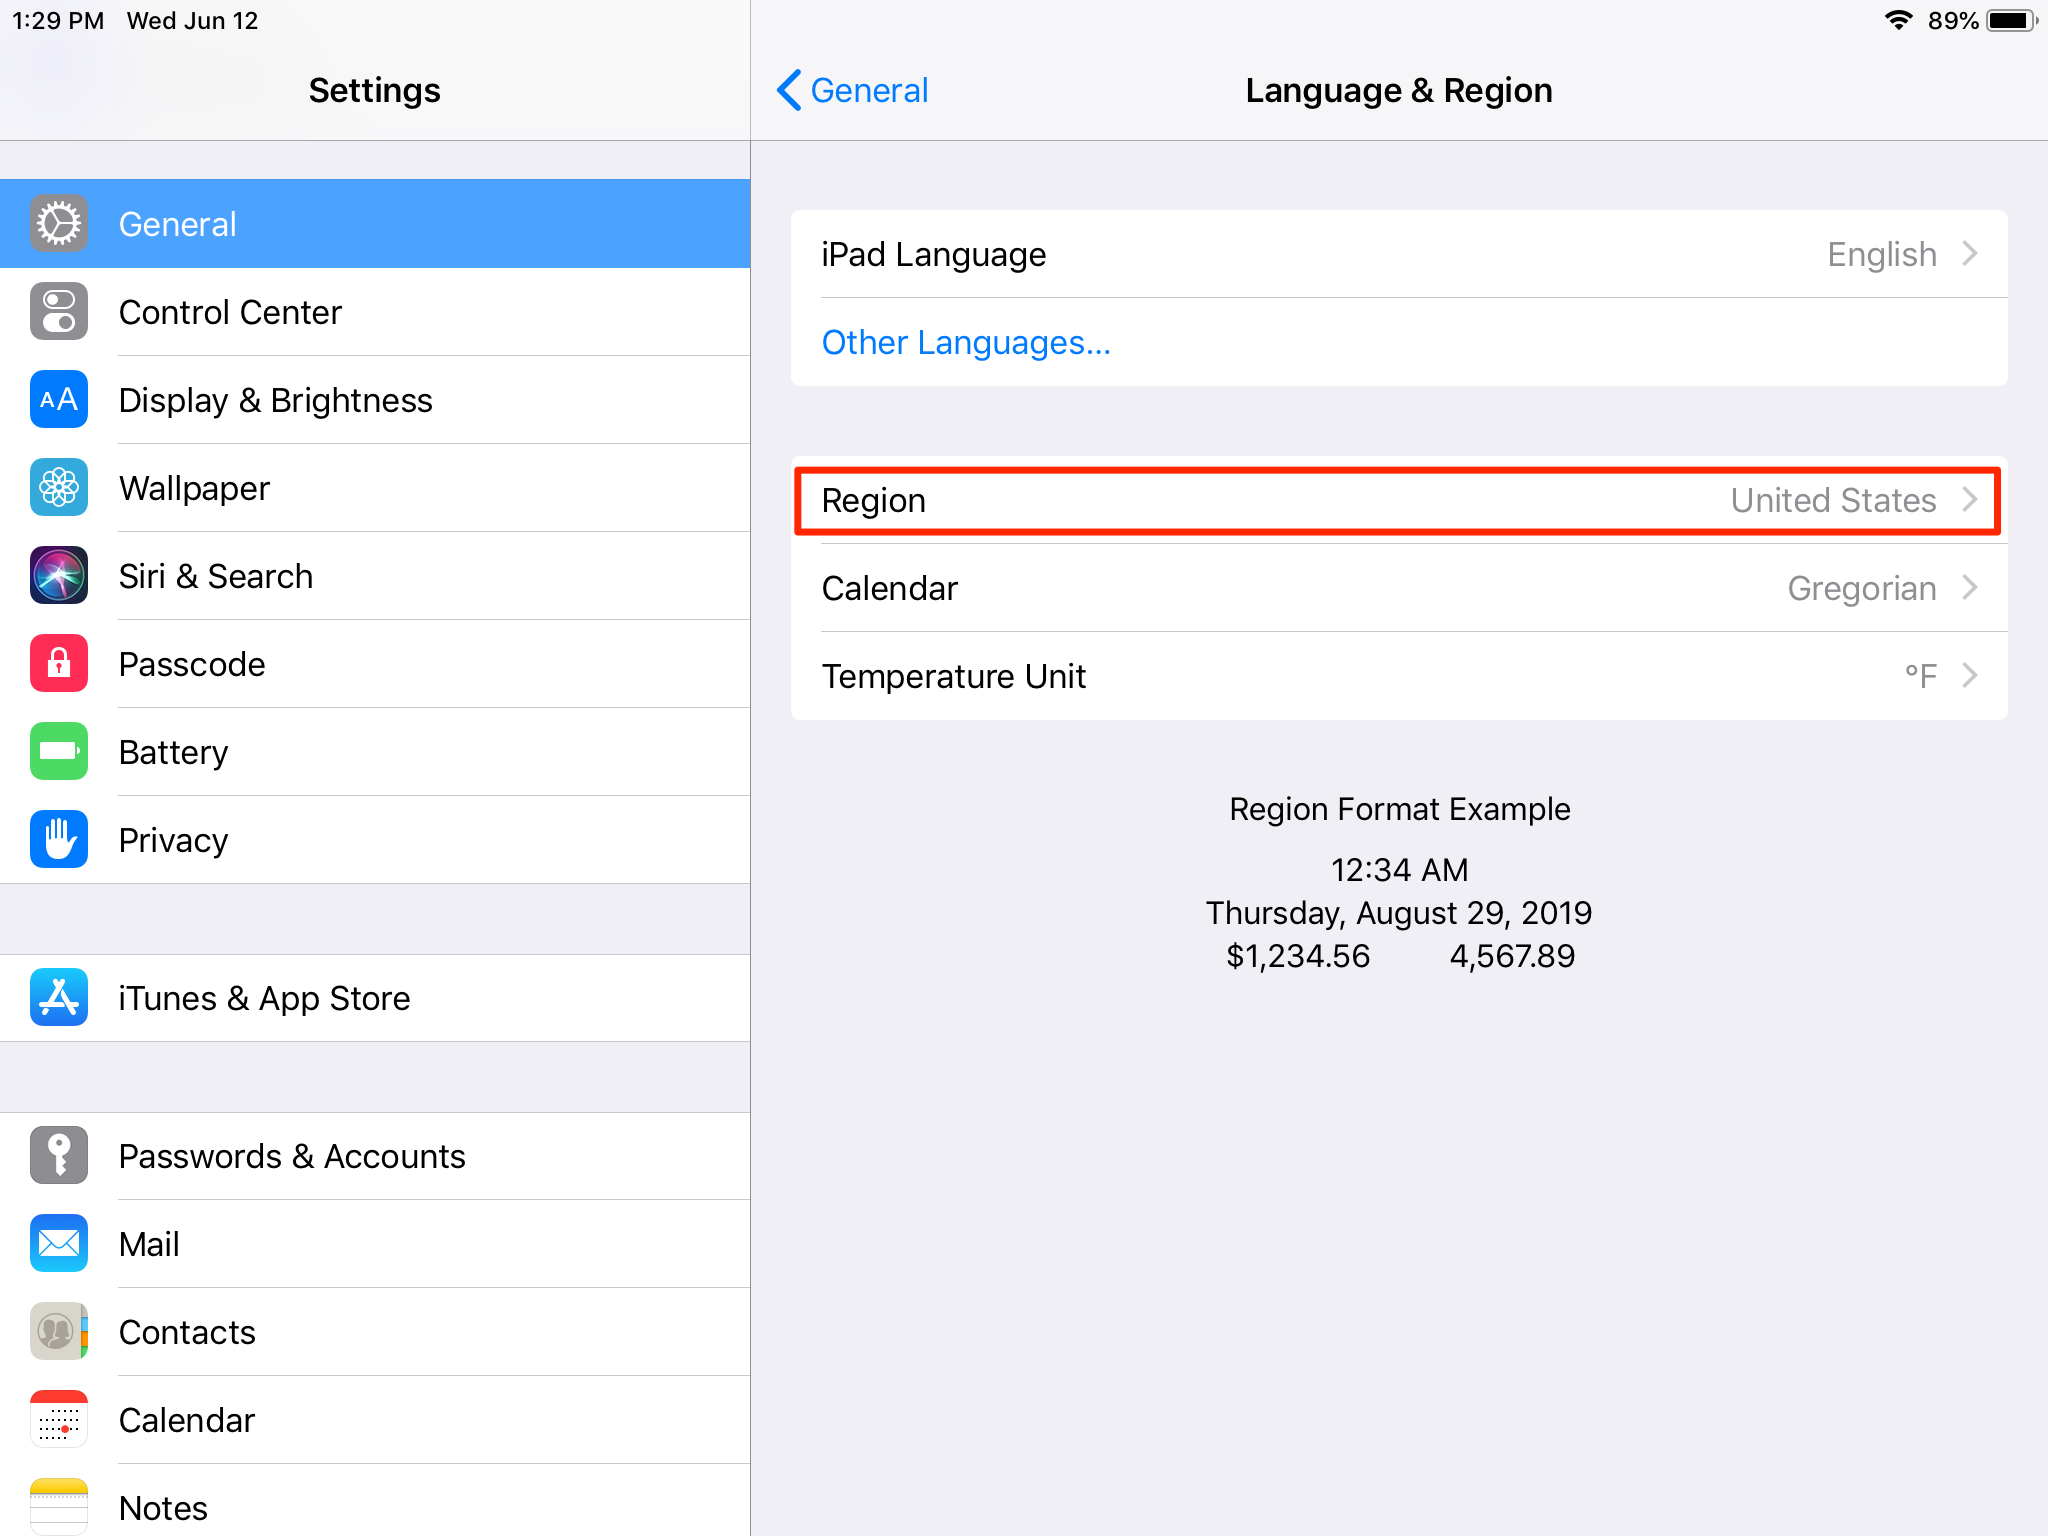
Task: Tap the back chevron next to General
Action: (x=789, y=90)
